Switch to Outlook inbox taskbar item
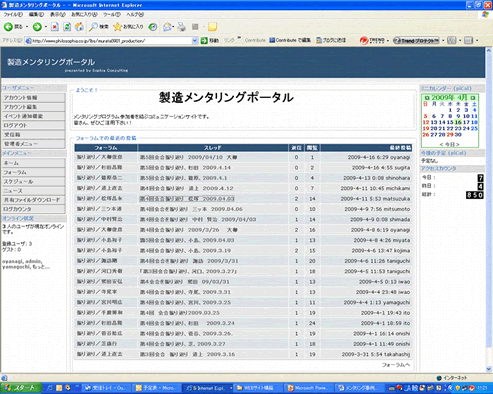493x394 pixels. [x=105, y=388]
